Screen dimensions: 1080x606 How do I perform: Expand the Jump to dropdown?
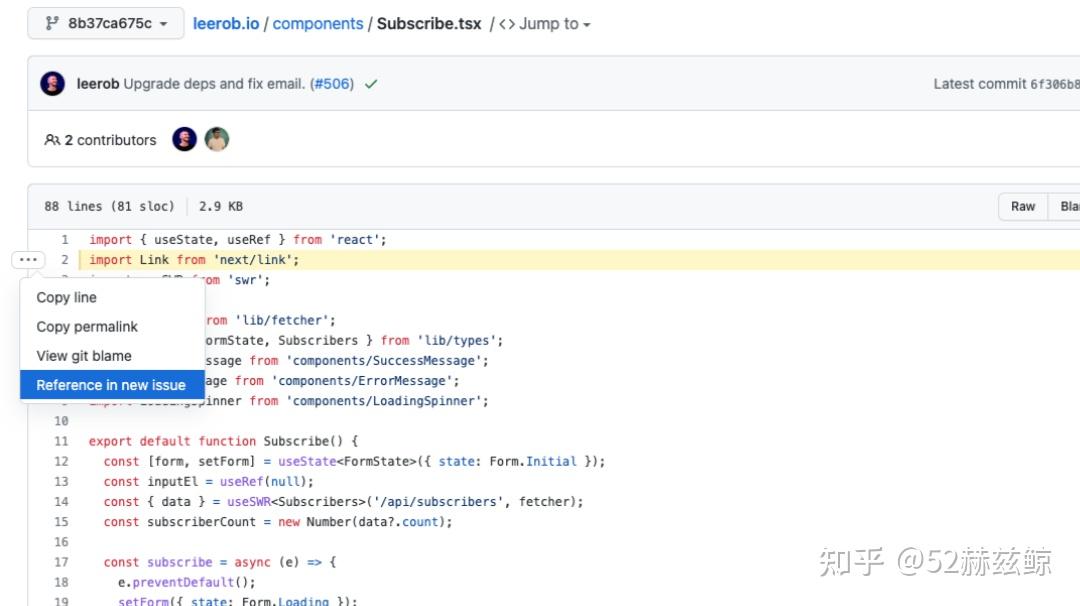point(552,24)
